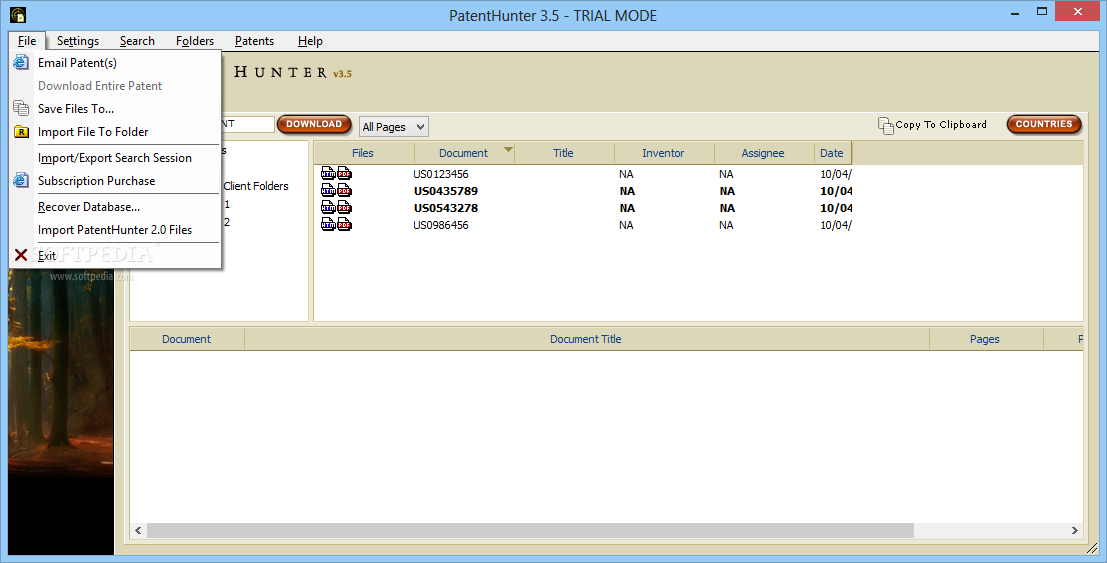Click the Import File To Folder icon

click(x=21, y=131)
